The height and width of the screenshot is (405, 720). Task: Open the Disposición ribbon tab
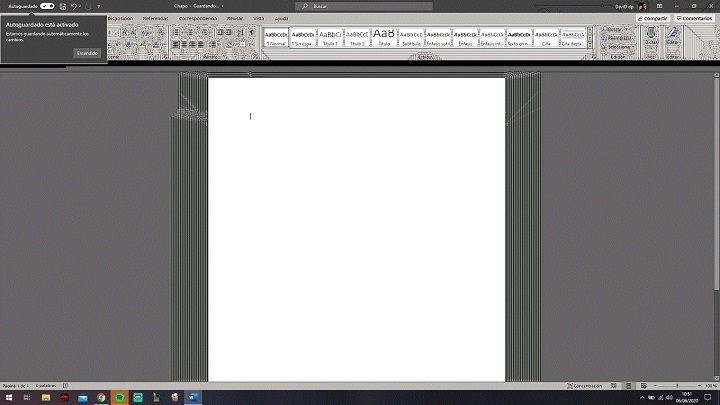pos(120,18)
